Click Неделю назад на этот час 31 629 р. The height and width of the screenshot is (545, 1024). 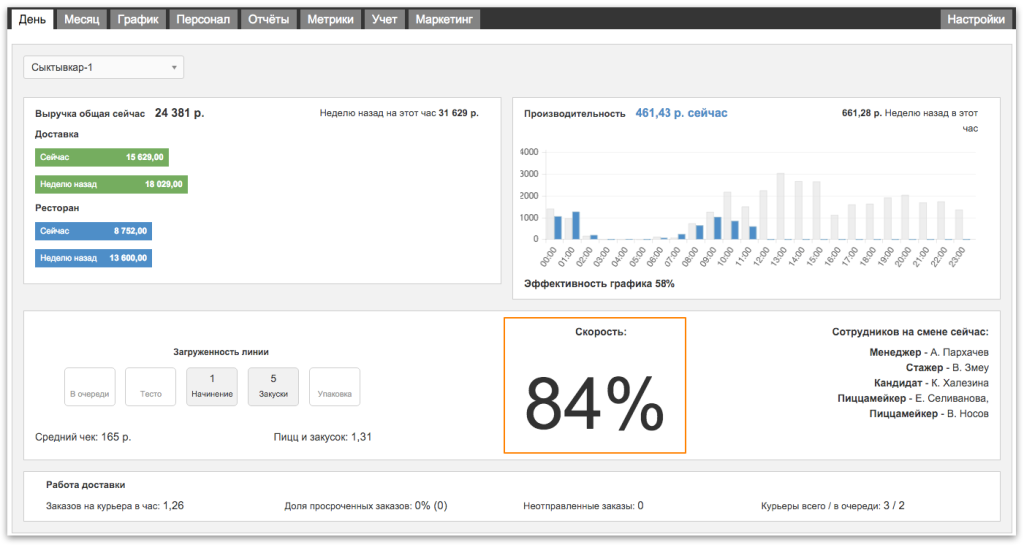pyautogui.click(x=399, y=113)
